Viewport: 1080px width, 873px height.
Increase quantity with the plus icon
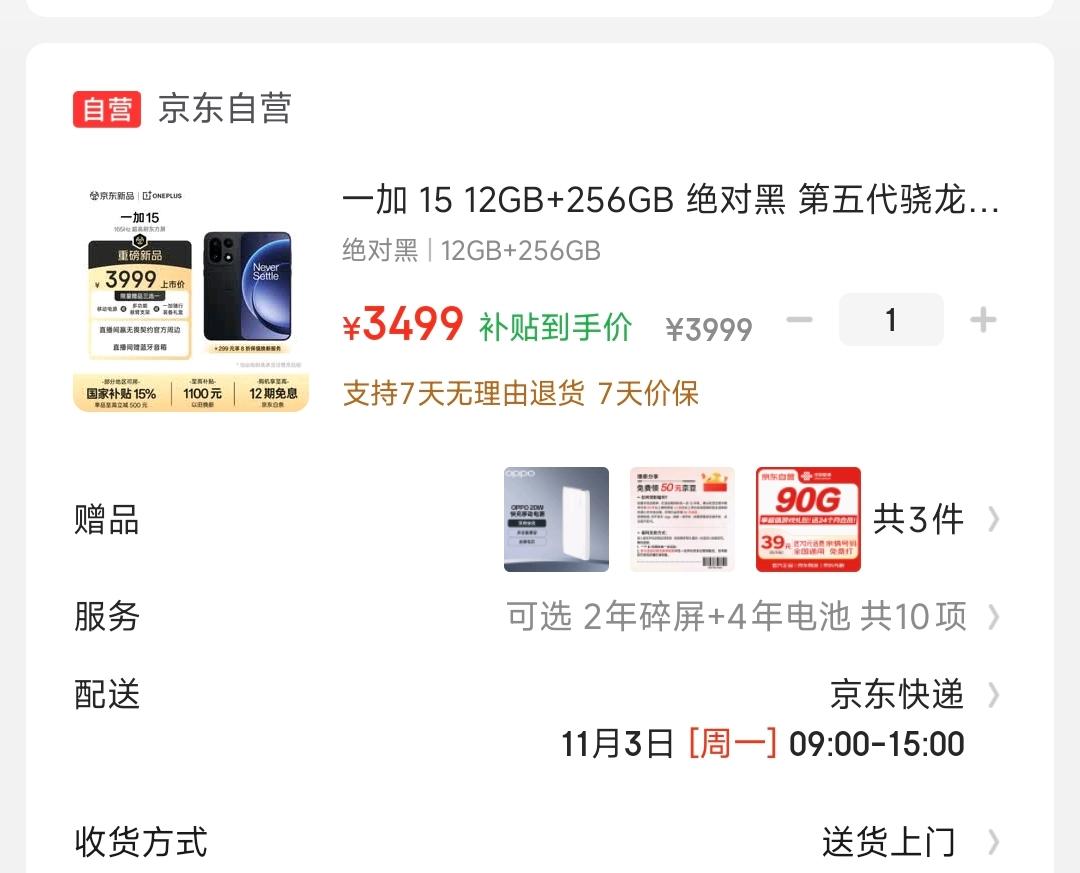coord(983,320)
